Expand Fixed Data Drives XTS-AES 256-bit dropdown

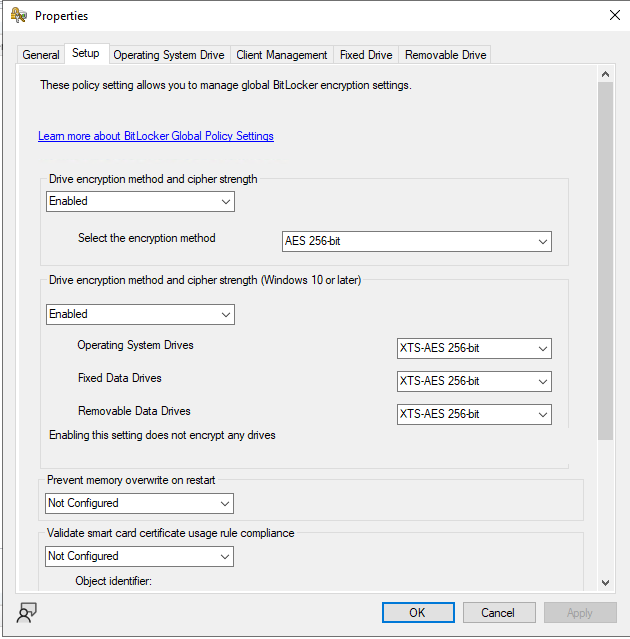click(474, 381)
